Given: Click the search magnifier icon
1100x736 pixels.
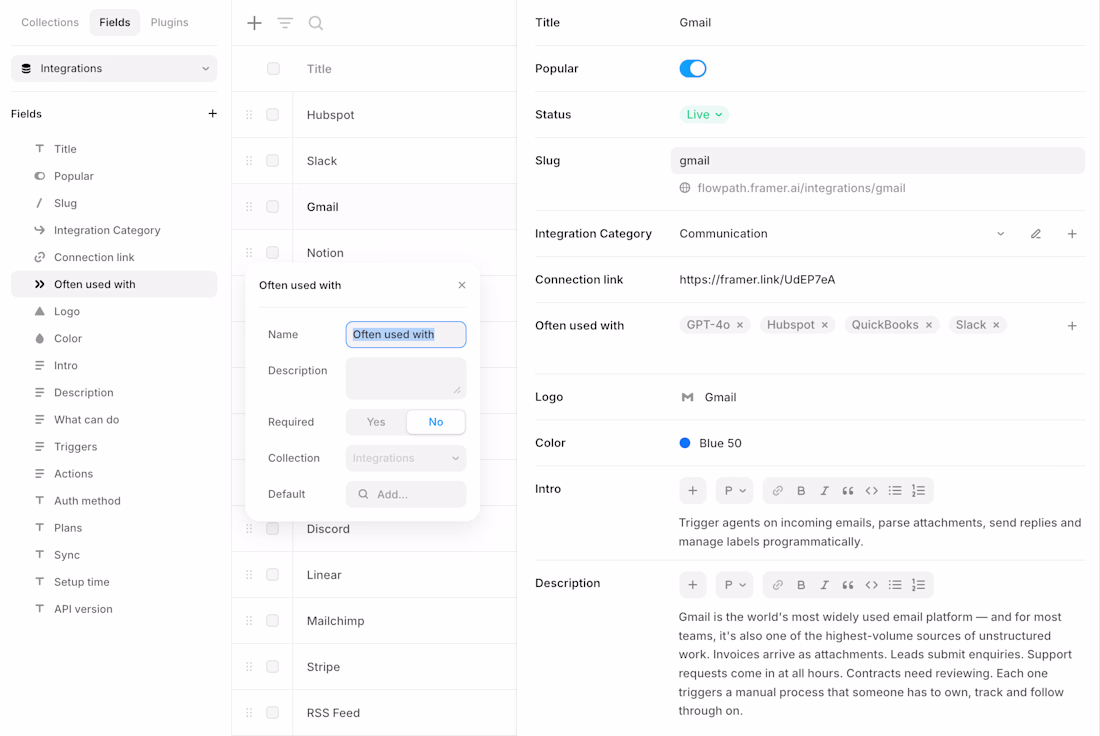Looking at the screenshot, I should point(316,23).
